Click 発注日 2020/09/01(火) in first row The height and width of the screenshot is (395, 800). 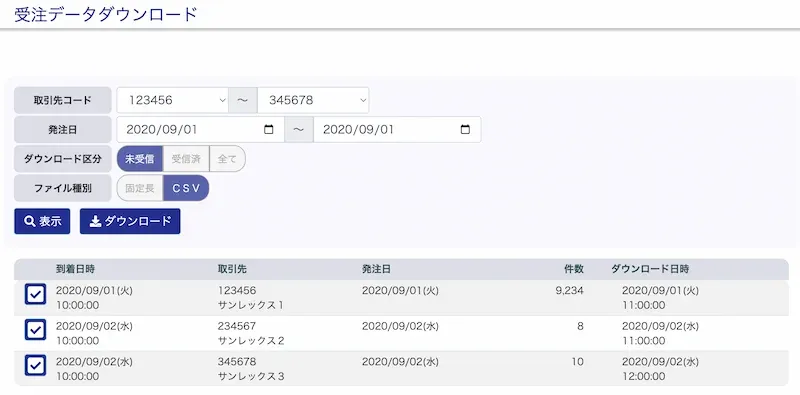[400, 290]
